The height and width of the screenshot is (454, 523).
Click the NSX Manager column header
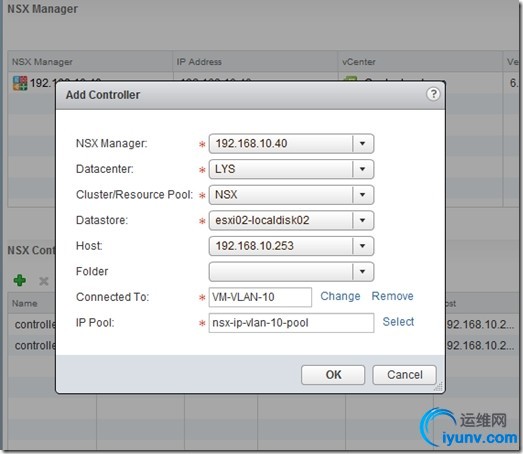[90, 62]
